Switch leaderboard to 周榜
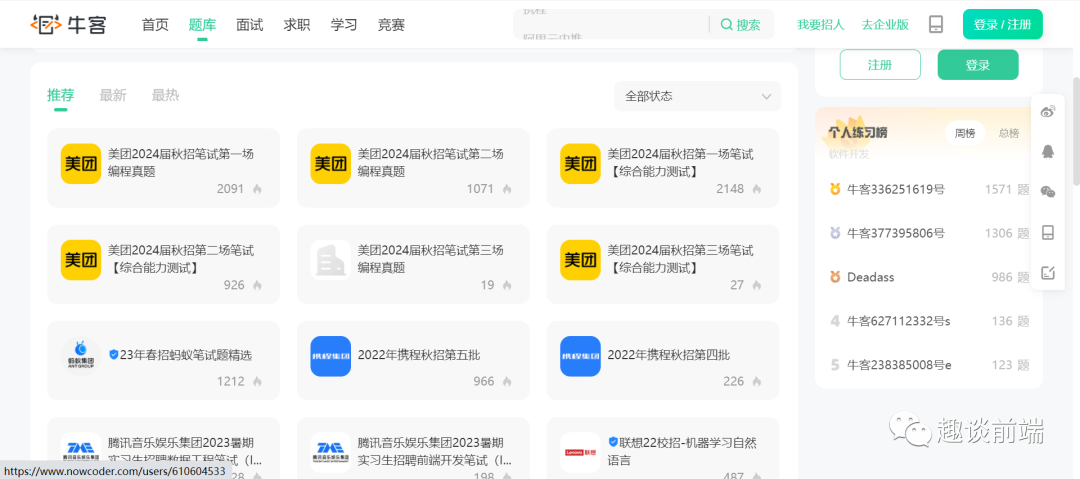 click(x=964, y=133)
